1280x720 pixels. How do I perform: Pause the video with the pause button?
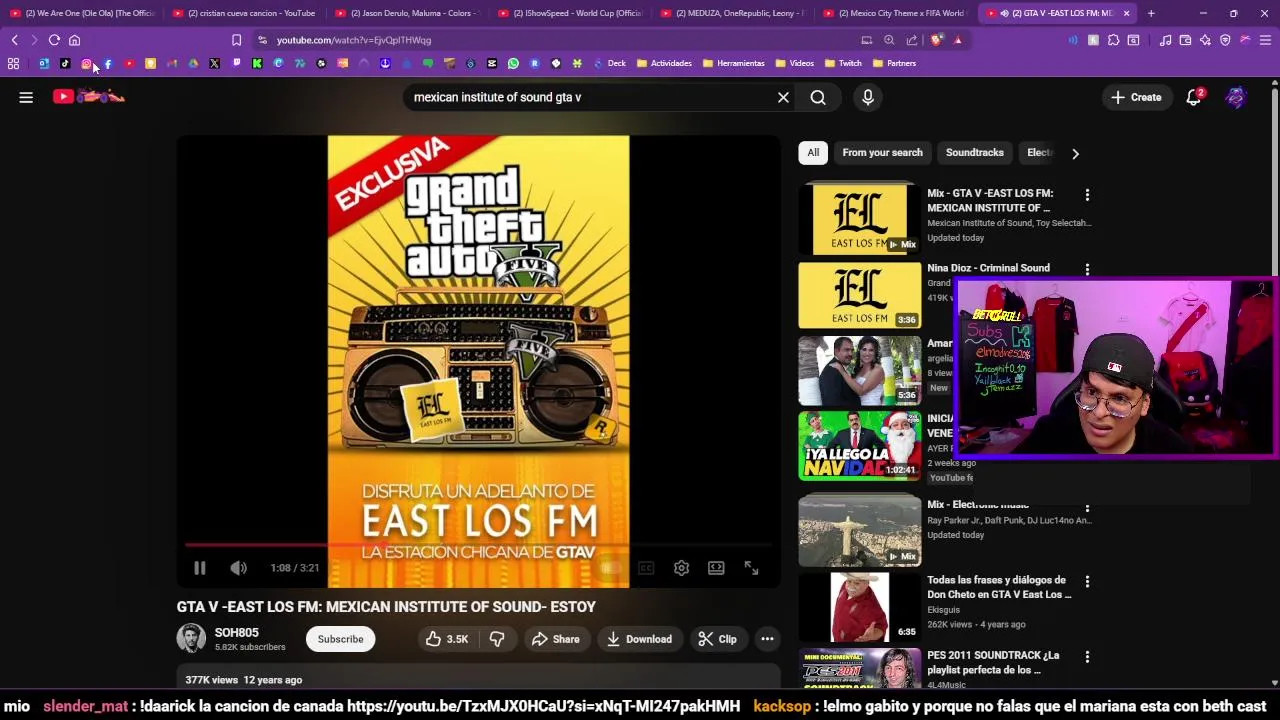[x=199, y=568]
